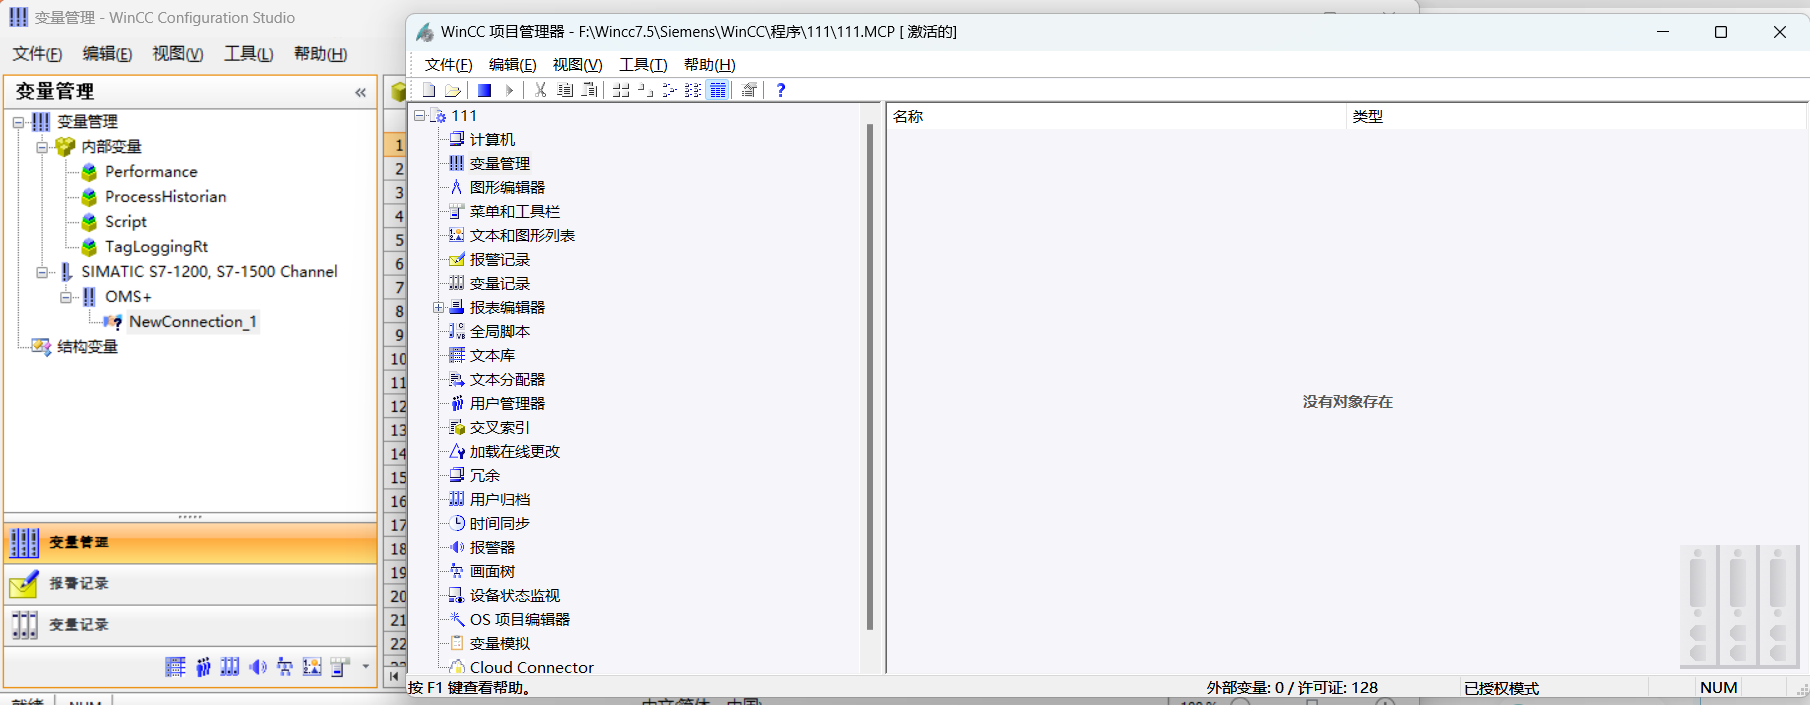The height and width of the screenshot is (705, 1810).
Task: Switch to List view in toolbar
Action: point(693,90)
